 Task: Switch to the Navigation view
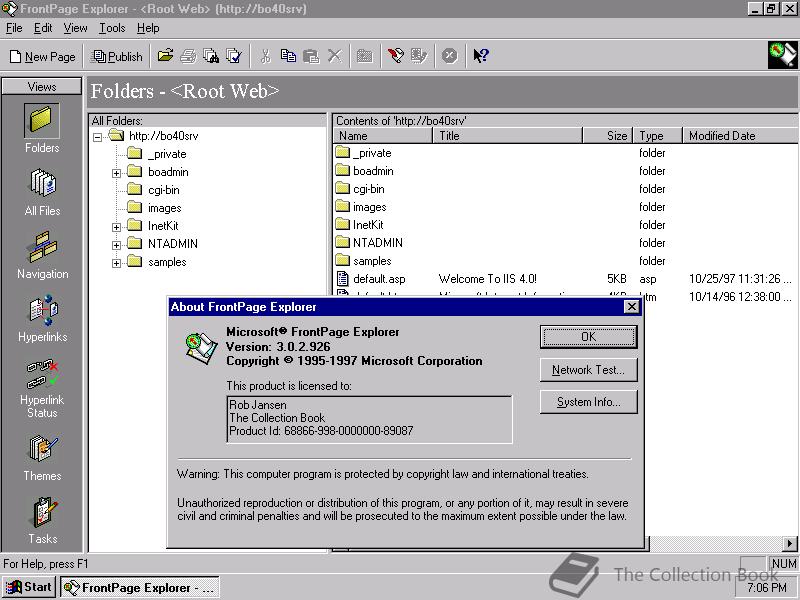pyautogui.click(x=42, y=255)
